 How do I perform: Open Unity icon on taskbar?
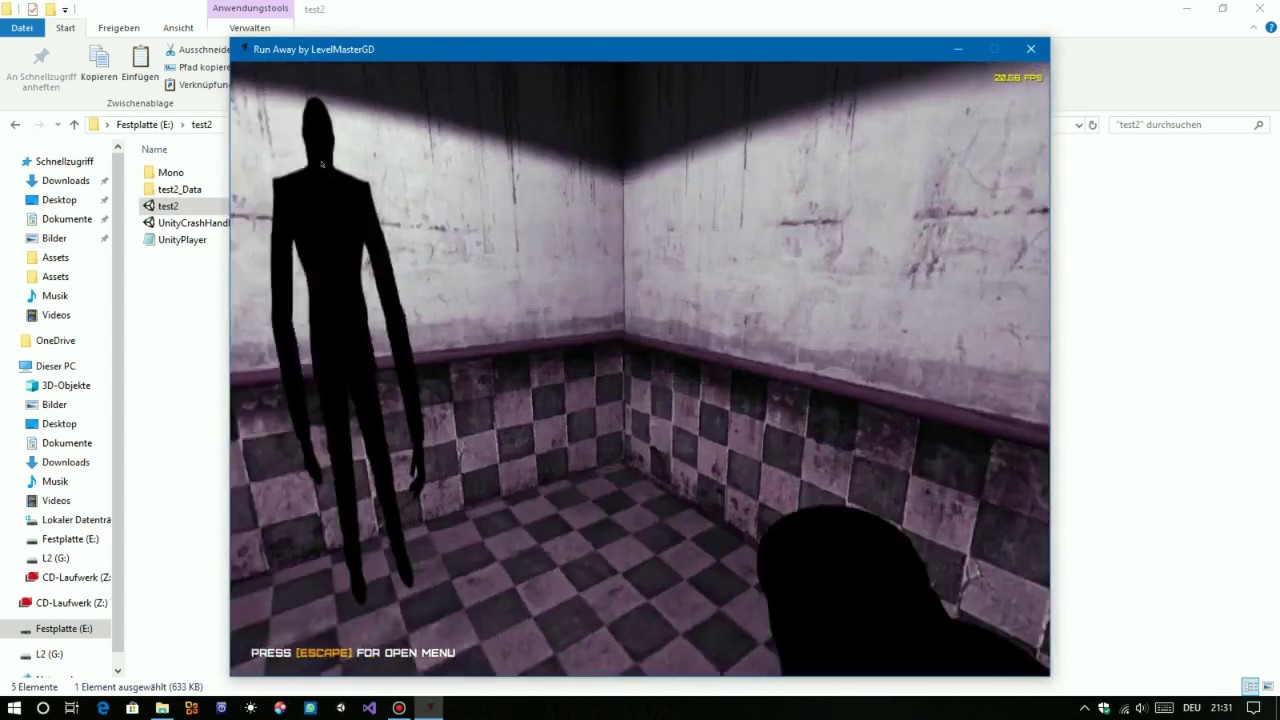(x=340, y=708)
